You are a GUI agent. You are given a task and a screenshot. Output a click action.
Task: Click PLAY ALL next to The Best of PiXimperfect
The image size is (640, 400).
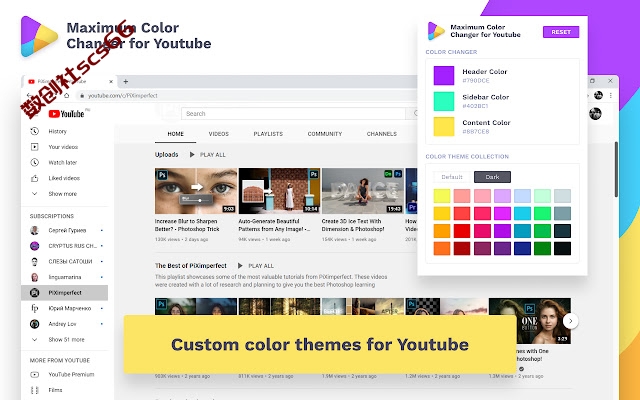(x=256, y=266)
